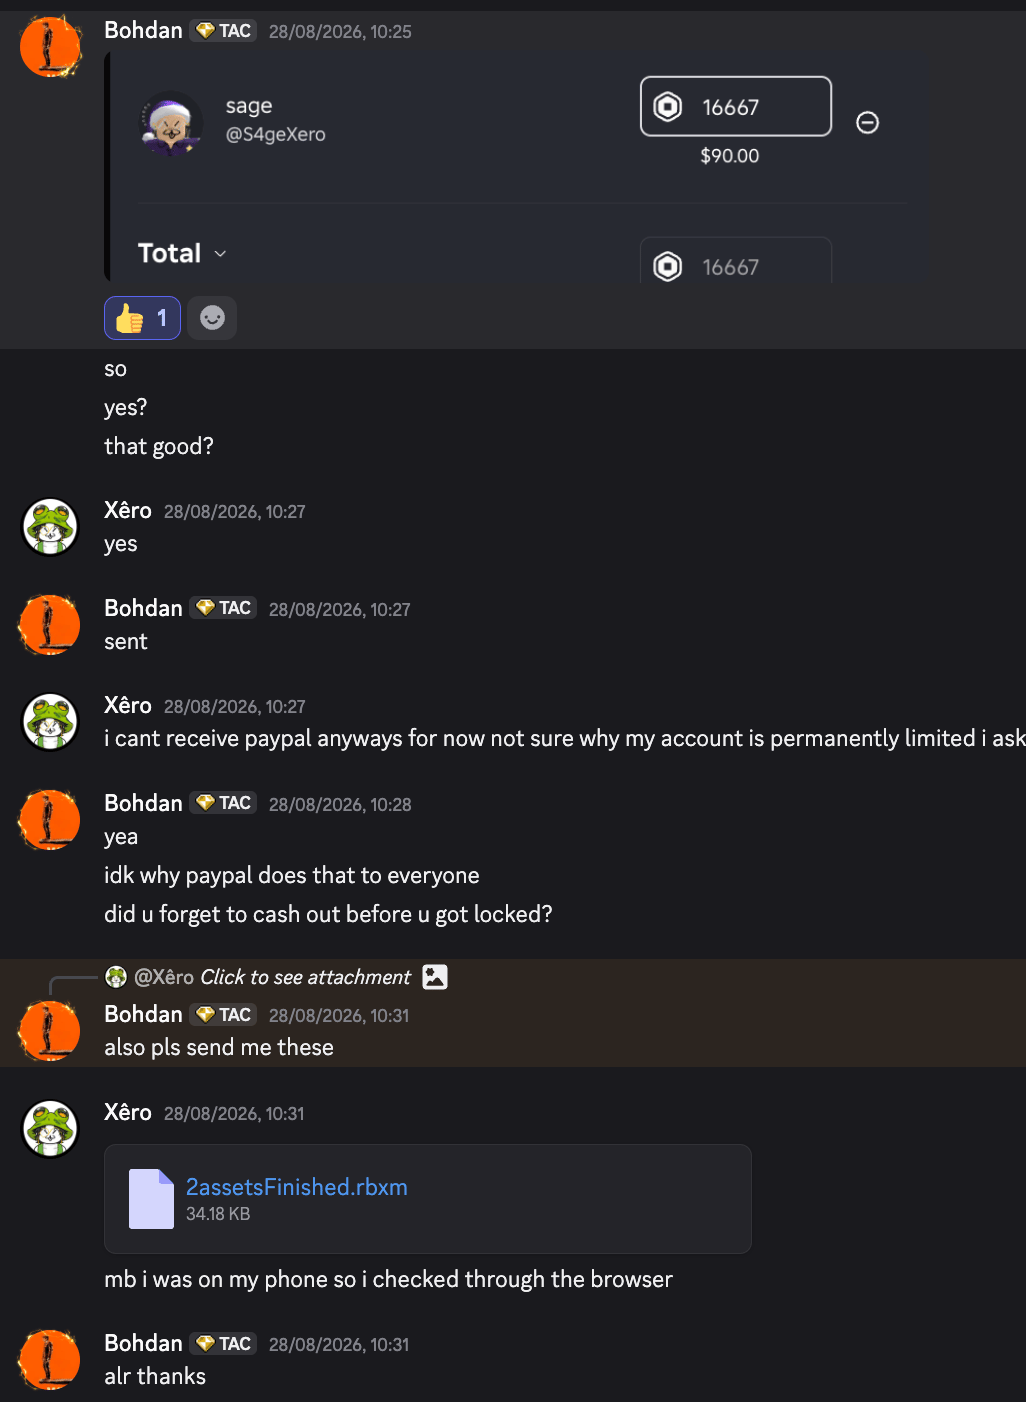Open Xêro's frog avatar at 'yes' message

pos(50,526)
